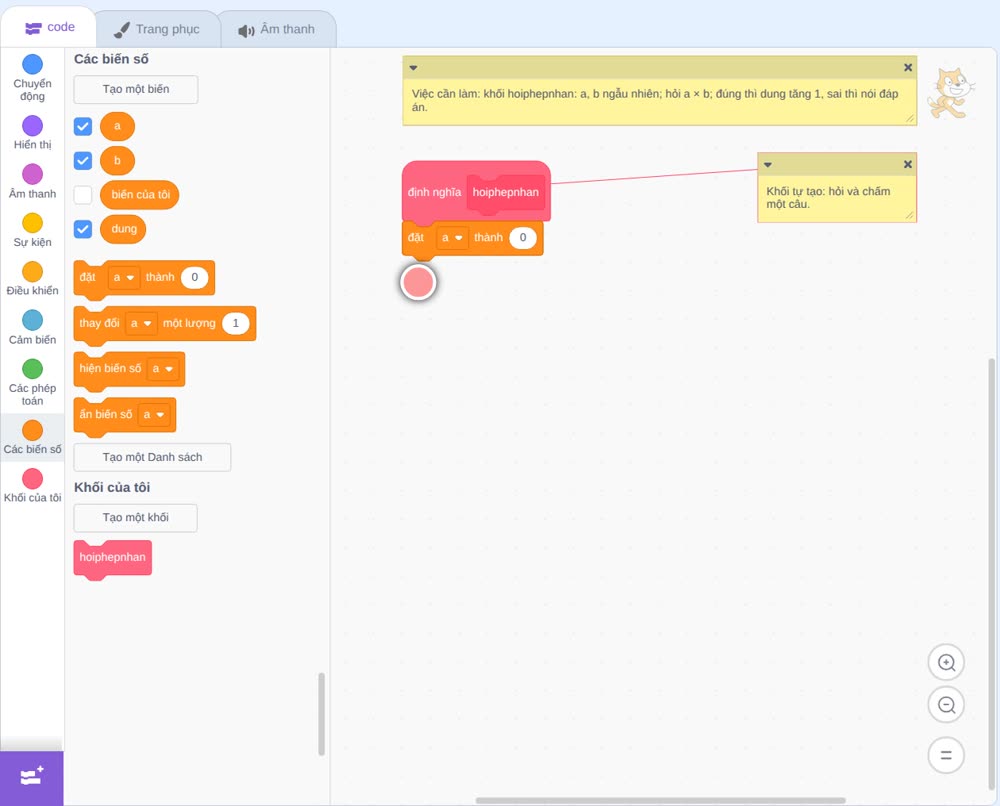Viewport: 1000px width, 806px height.
Task: Open variable dropdown in workspace 'đặt' block
Action: [452, 238]
